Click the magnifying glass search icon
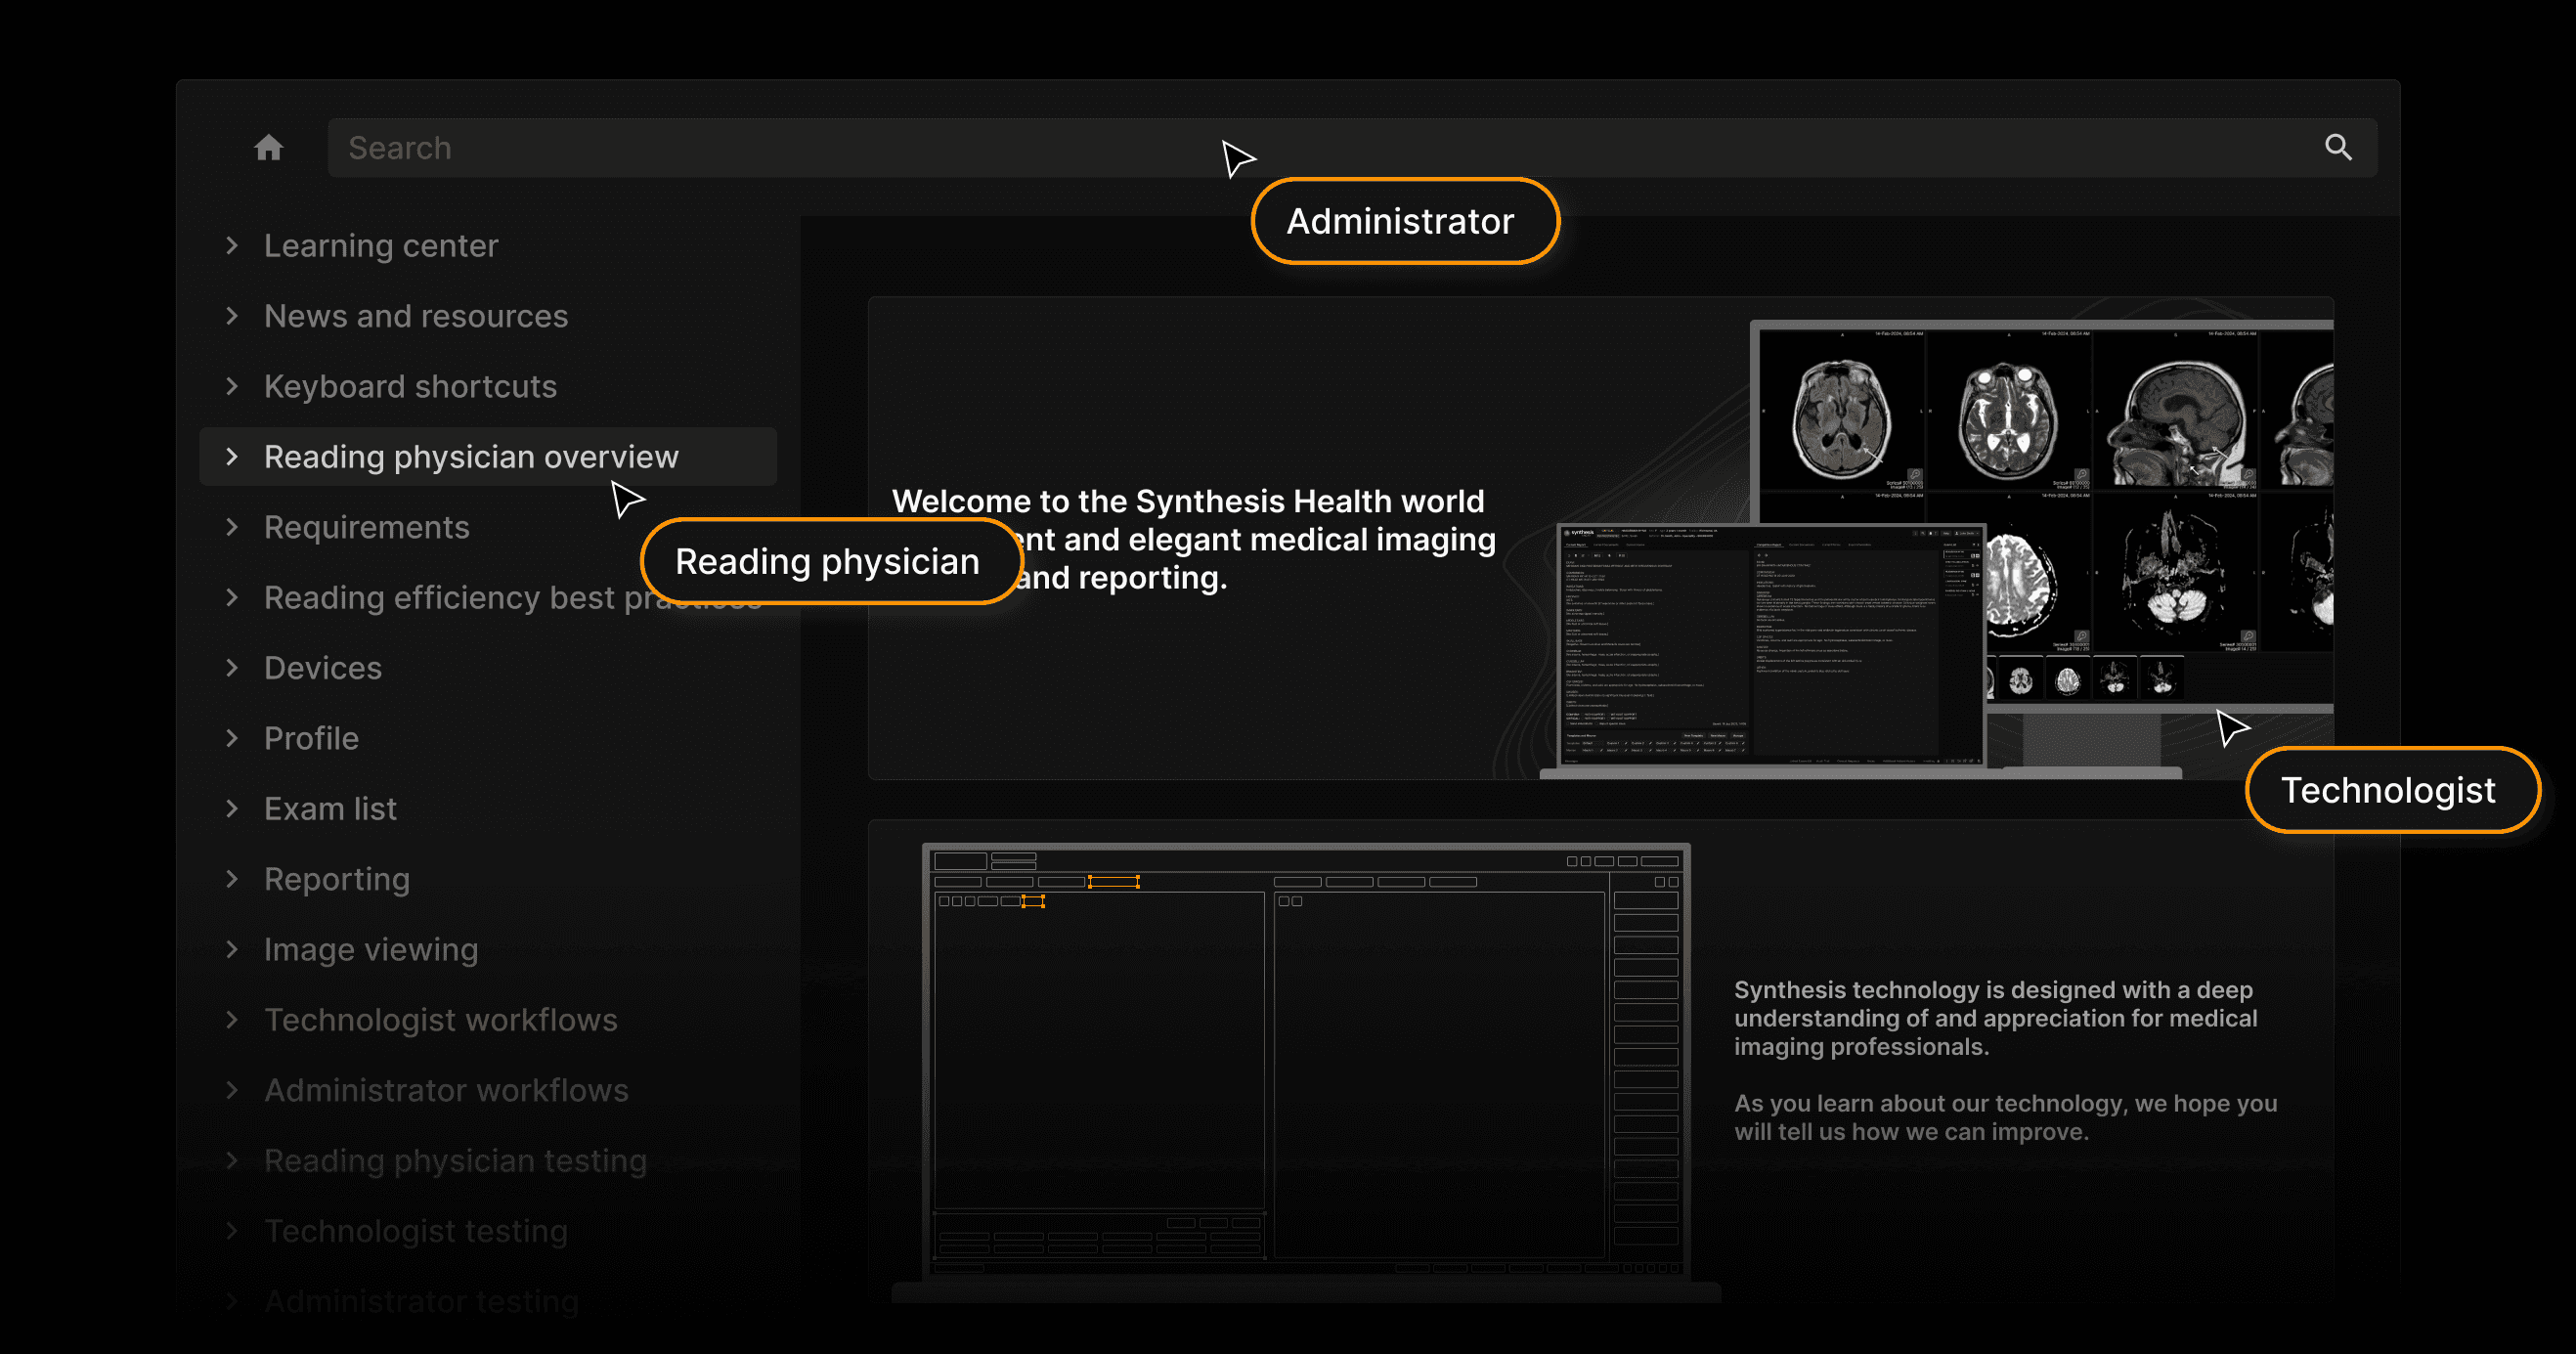The image size is (2576, 1354). pos(2337,148)
